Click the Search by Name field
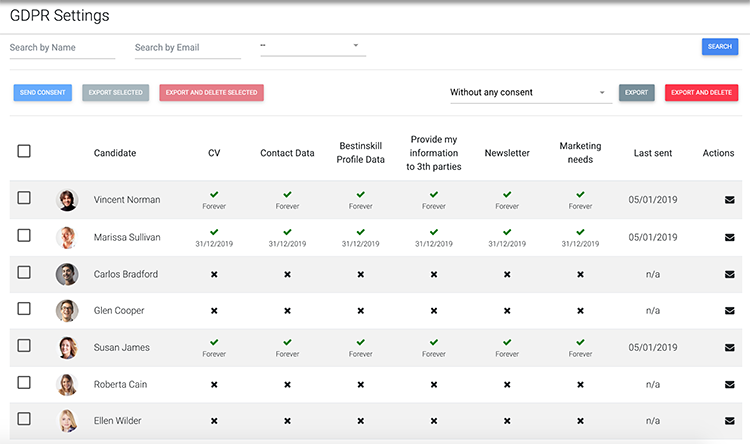This screenshot has width=750, height=444. [x=62, y=47]
